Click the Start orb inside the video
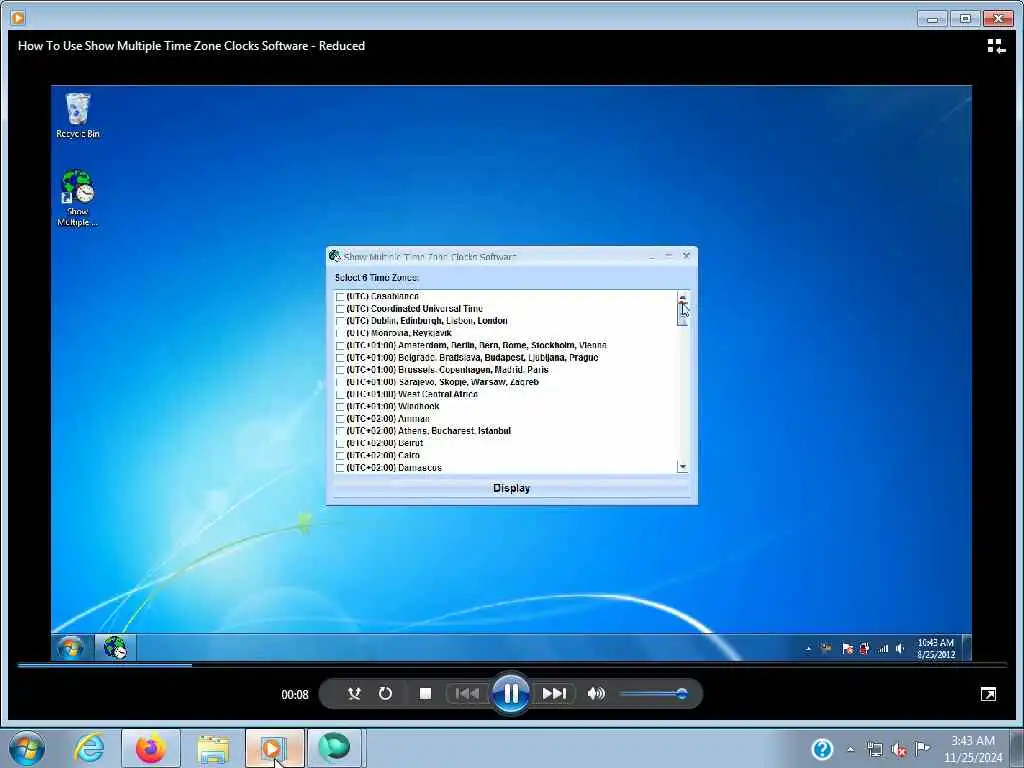This screenshot has height=768, width=1024. point(70,648)
